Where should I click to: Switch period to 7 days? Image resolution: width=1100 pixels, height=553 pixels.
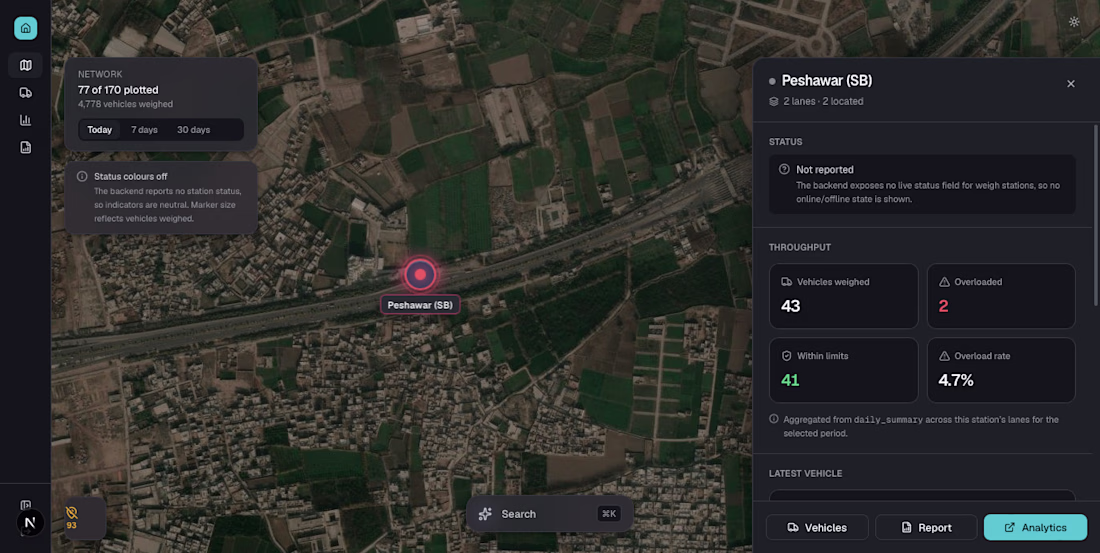[x=145, y=130]
